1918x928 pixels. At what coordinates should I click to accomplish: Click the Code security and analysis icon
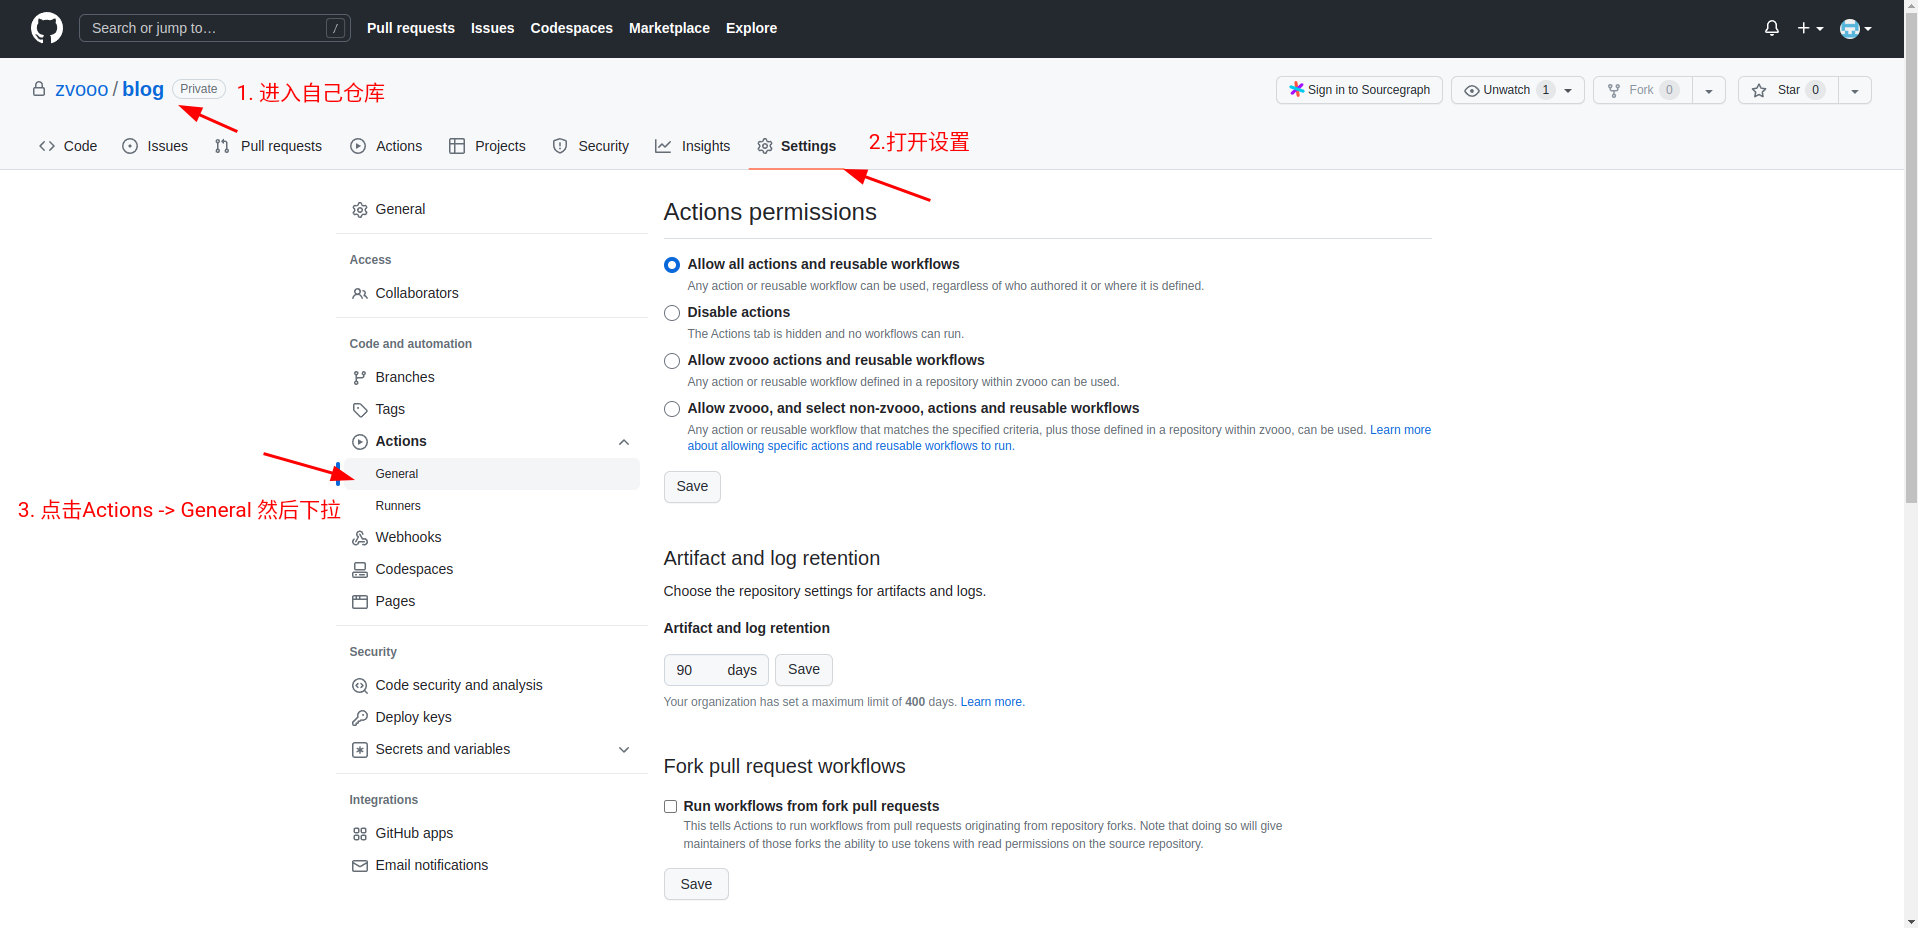[x=360, y=686]
